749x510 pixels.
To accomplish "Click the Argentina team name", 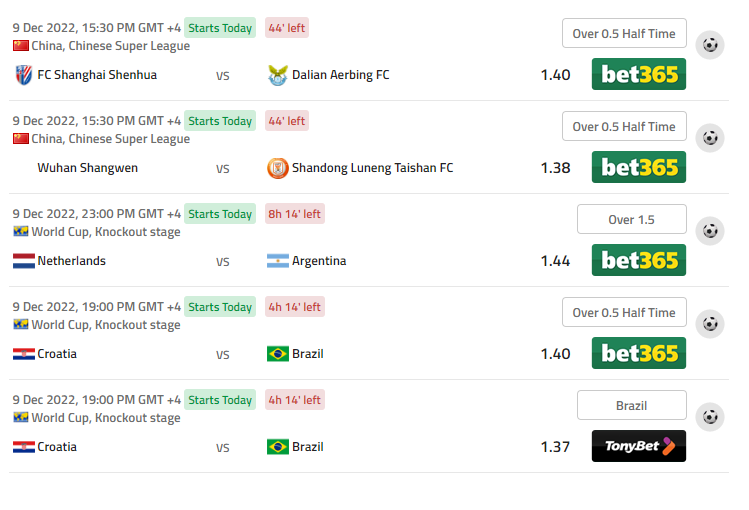I will (x=319, y=261).
